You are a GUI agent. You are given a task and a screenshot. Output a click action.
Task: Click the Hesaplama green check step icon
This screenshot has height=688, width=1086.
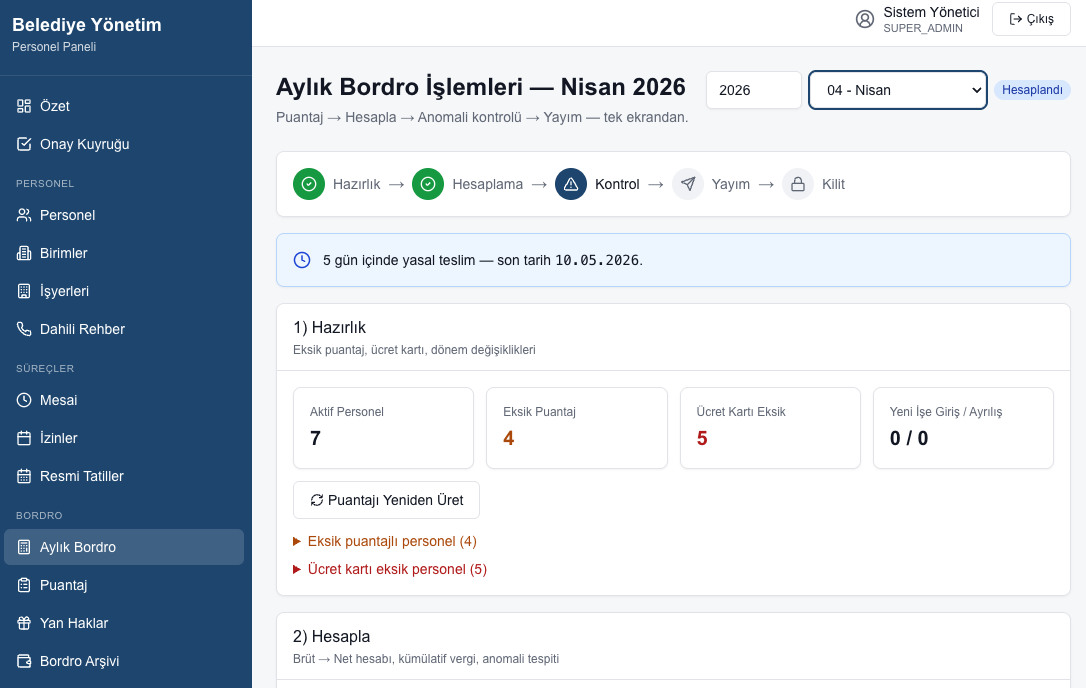pyautogui.click(x=428, y=184)
